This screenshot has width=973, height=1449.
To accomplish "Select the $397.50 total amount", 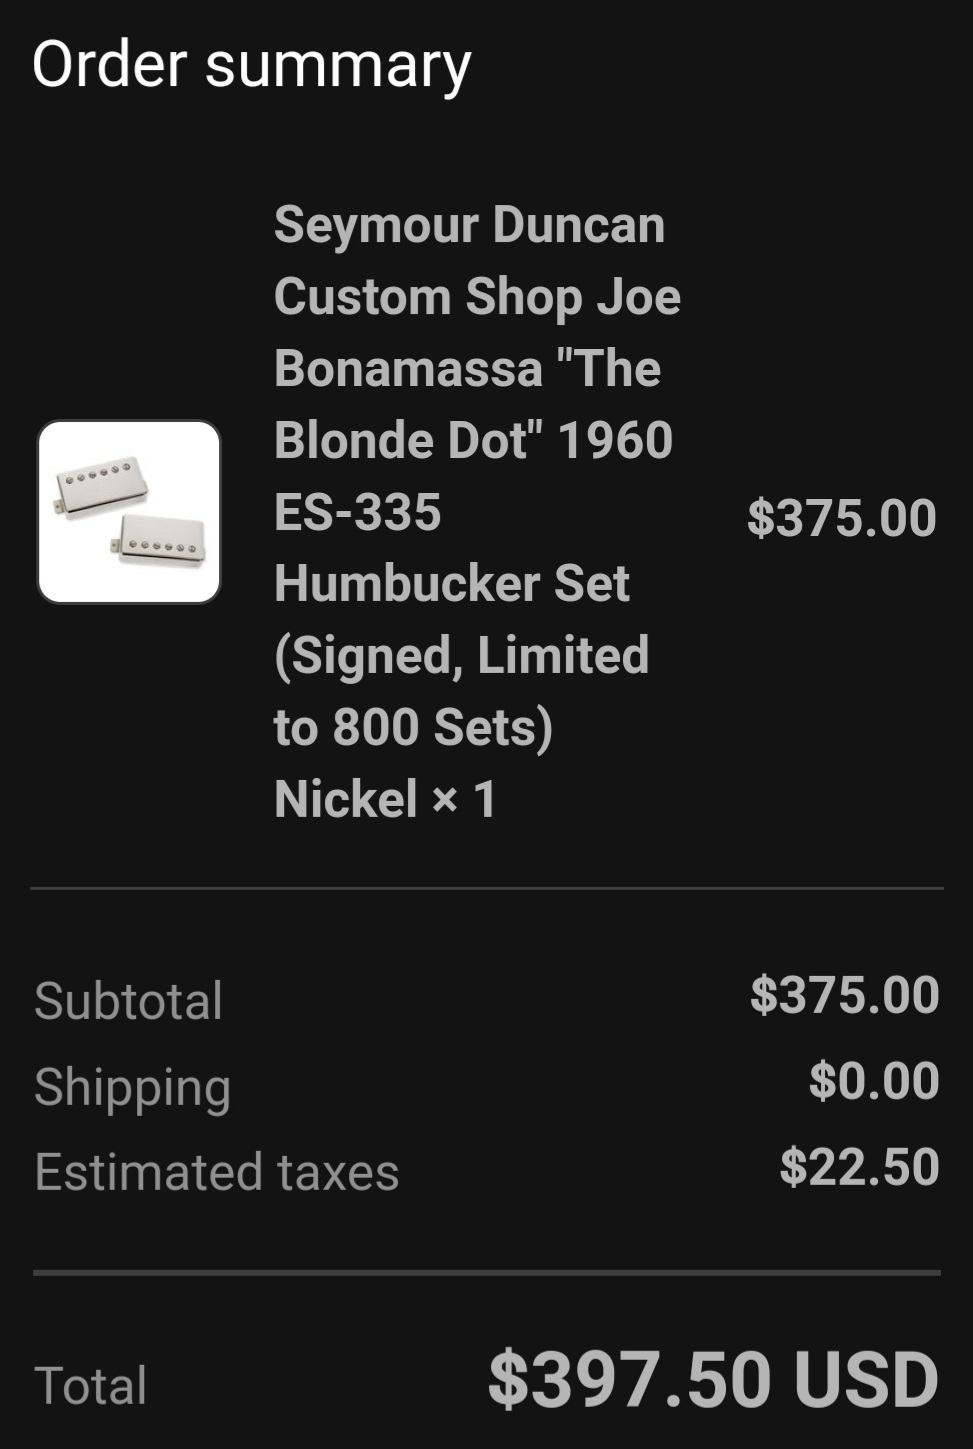I will [x=630, y=1381].
